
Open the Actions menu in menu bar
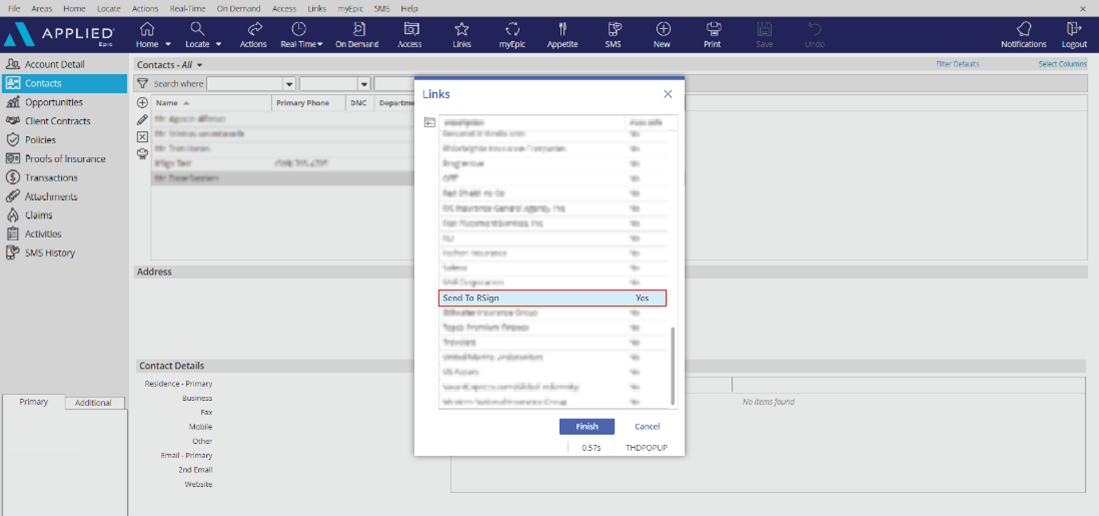145,8
